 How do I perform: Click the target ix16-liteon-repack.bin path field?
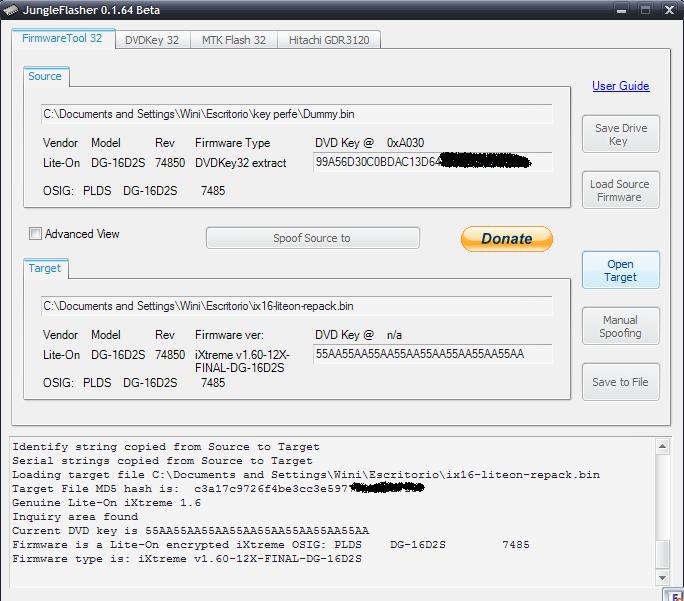tap(297, 306)
